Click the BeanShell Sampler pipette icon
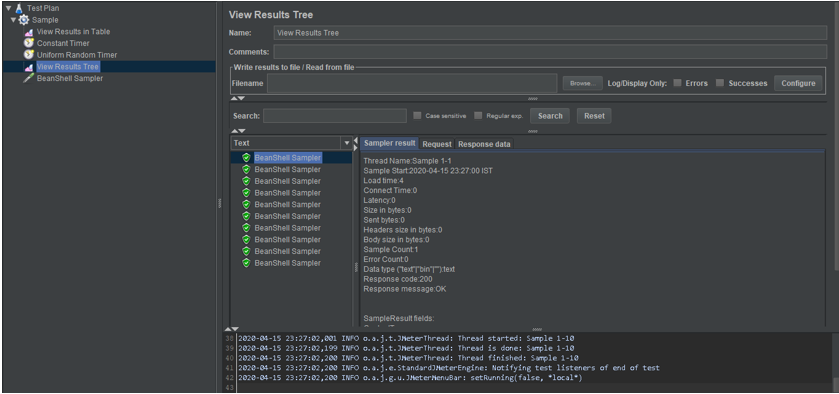 pyautogui.click(x=29, y=79)
